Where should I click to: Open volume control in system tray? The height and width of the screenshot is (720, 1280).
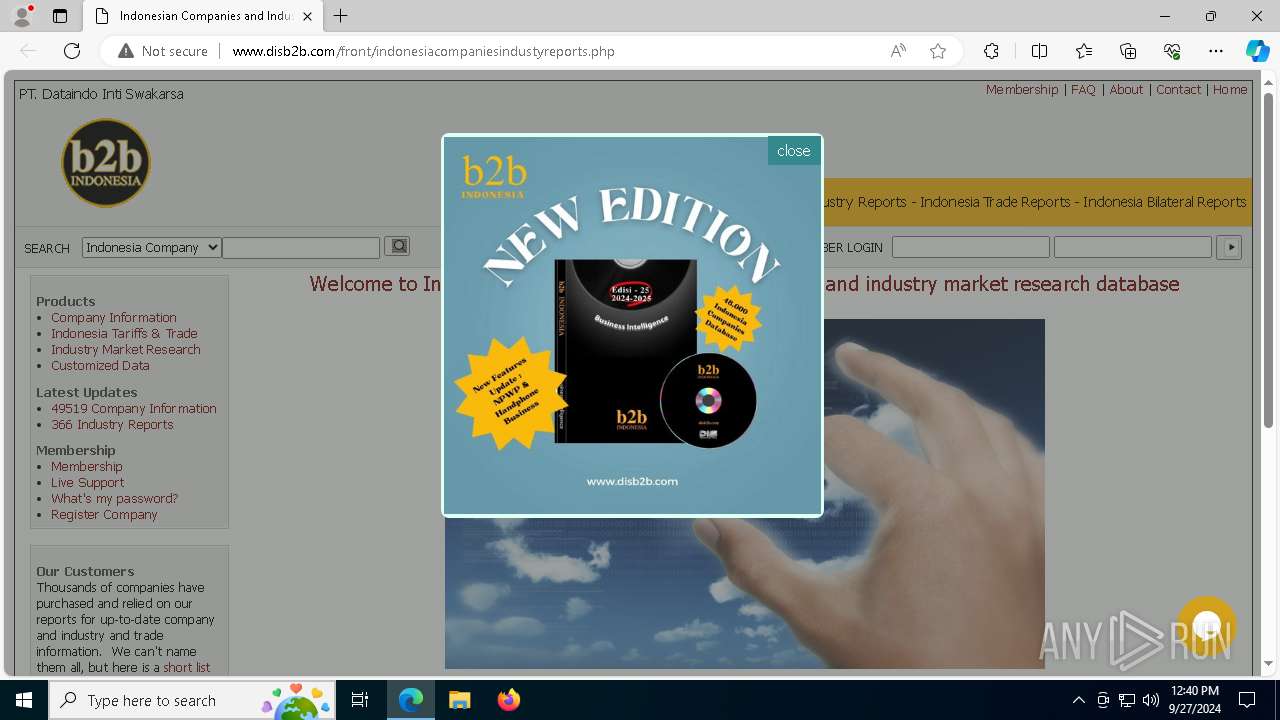click(x=1151, y=700)
